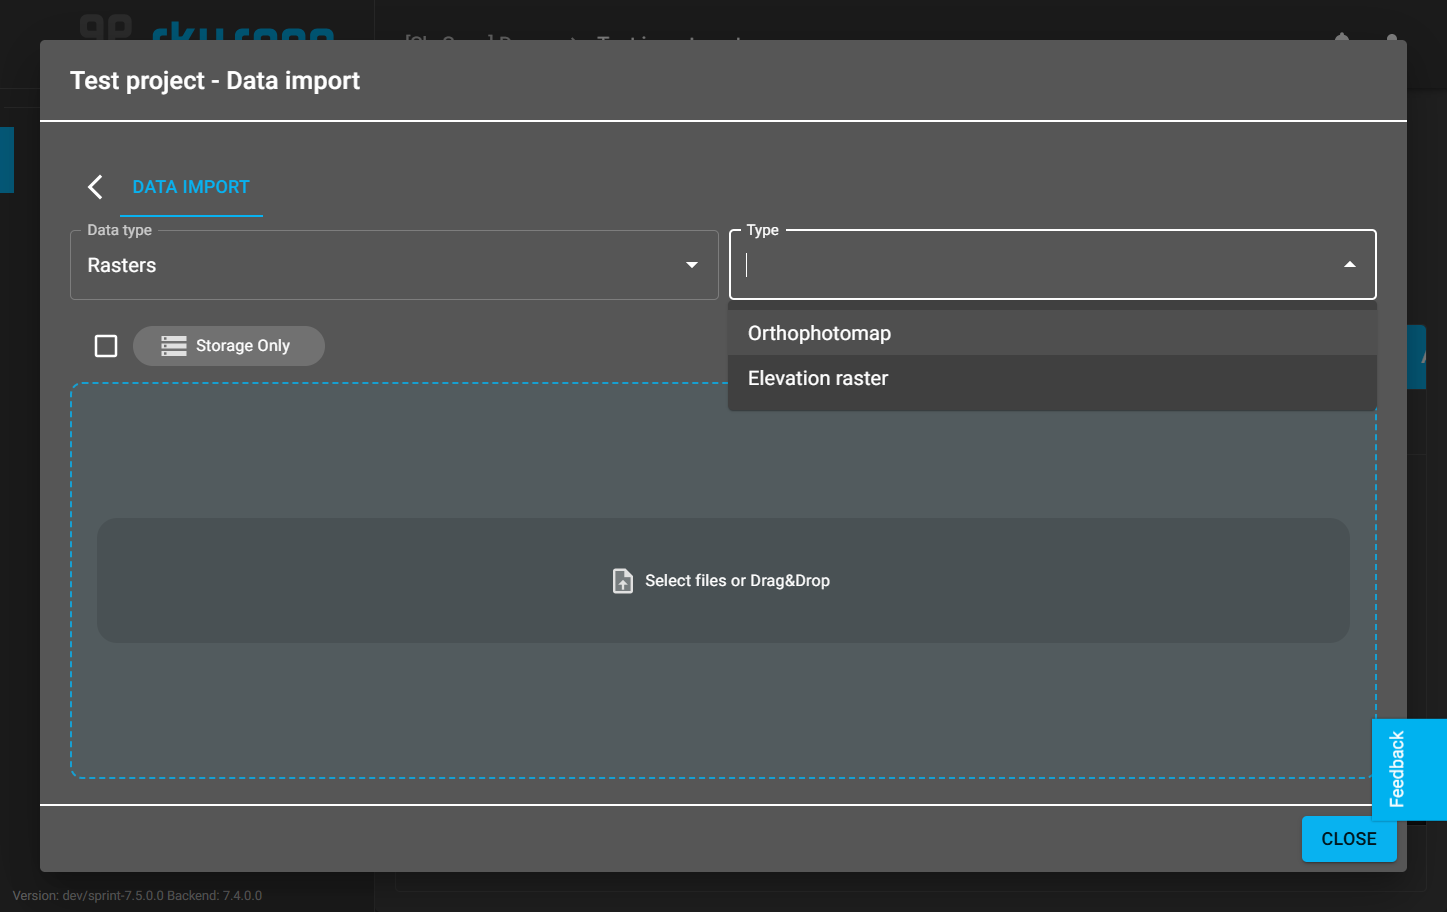Collapse the Type dropdown using its arrow
The height and width of the screenshot is (912, 1447).
coord(1349,265)
